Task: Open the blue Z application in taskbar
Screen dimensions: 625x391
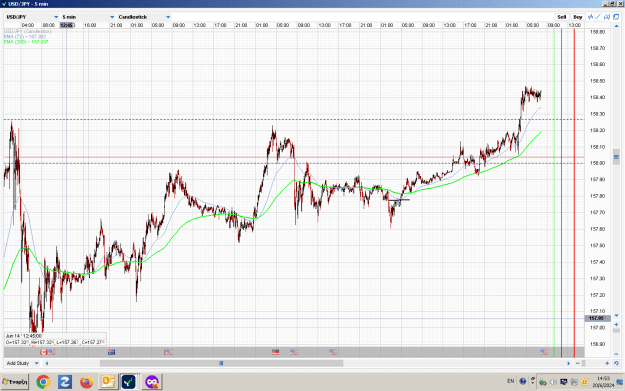Action: [65, 382]
